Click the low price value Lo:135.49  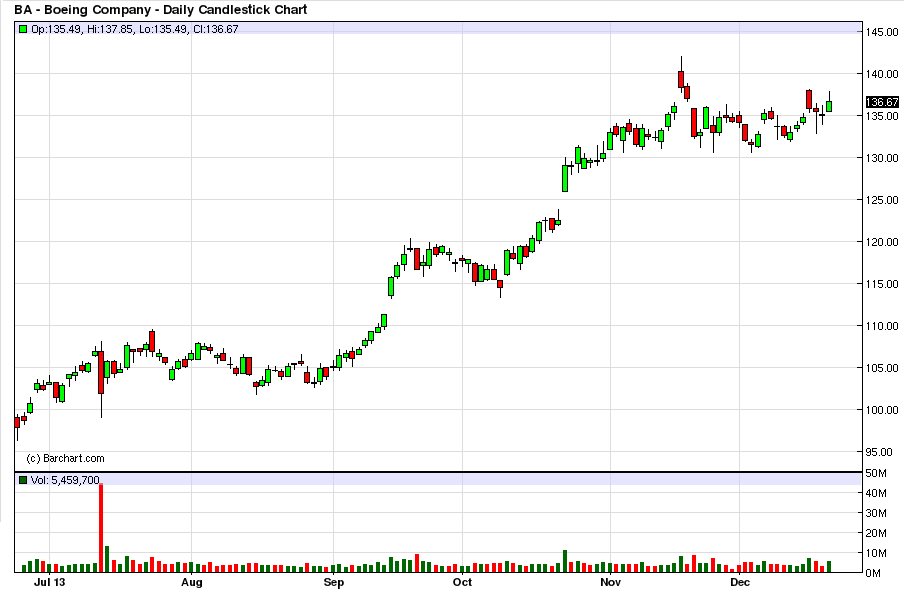click(x=163, y=29)
